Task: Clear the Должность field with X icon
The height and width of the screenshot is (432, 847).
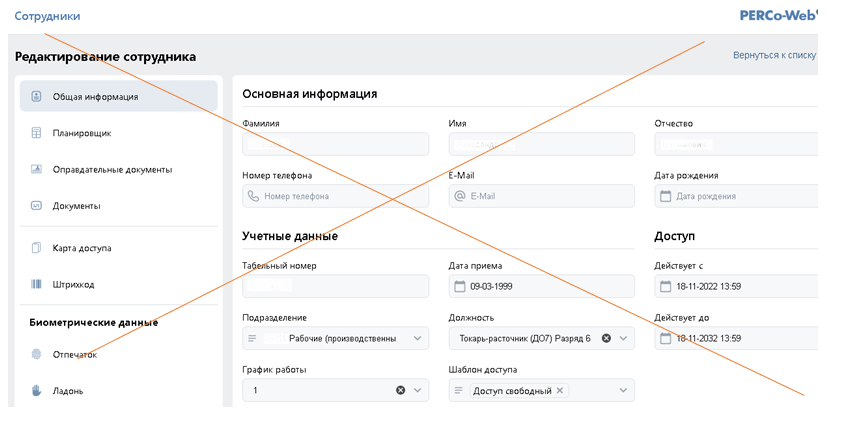Action: coord(606,338)
